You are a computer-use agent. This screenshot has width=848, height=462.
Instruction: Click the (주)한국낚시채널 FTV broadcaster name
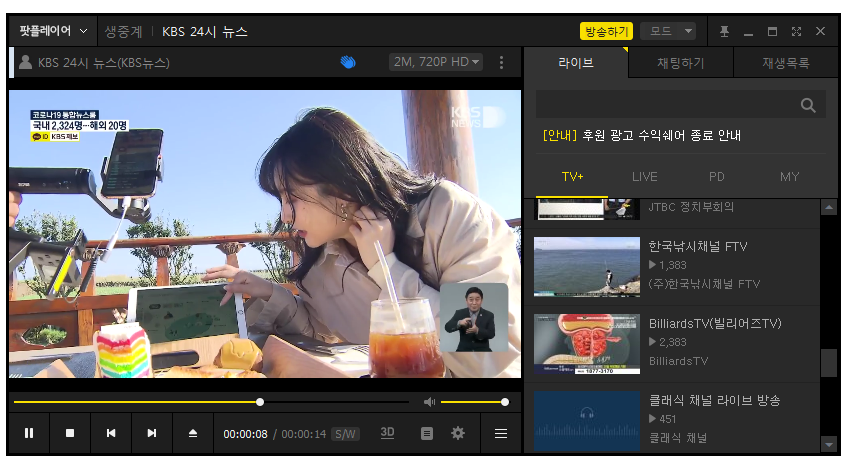704,284
